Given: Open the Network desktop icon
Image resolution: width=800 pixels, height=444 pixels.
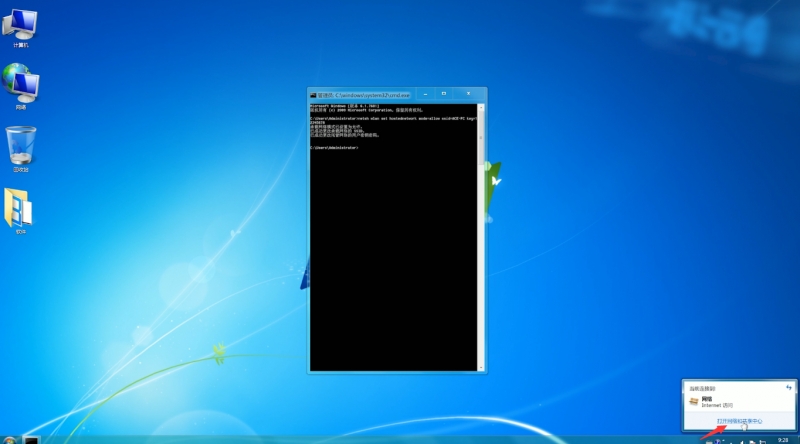Looking at the screenshot, I should (20, 87).
